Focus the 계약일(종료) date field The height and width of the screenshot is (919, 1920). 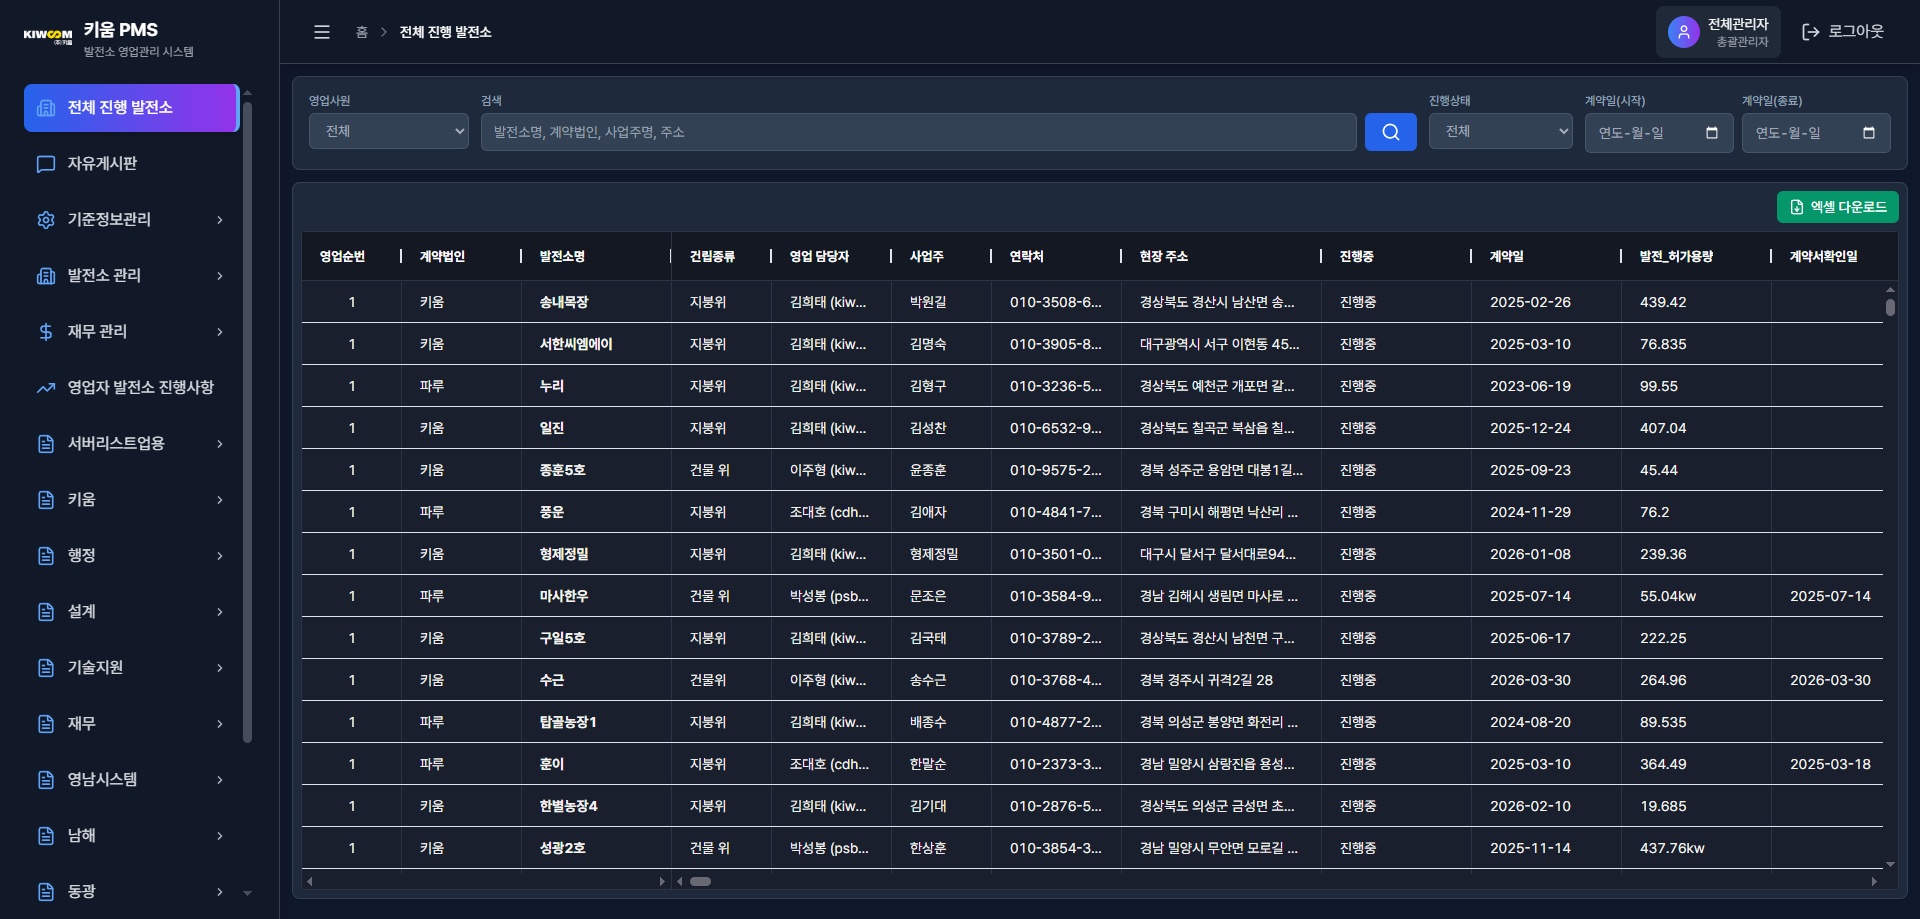tap(1816, 133)
